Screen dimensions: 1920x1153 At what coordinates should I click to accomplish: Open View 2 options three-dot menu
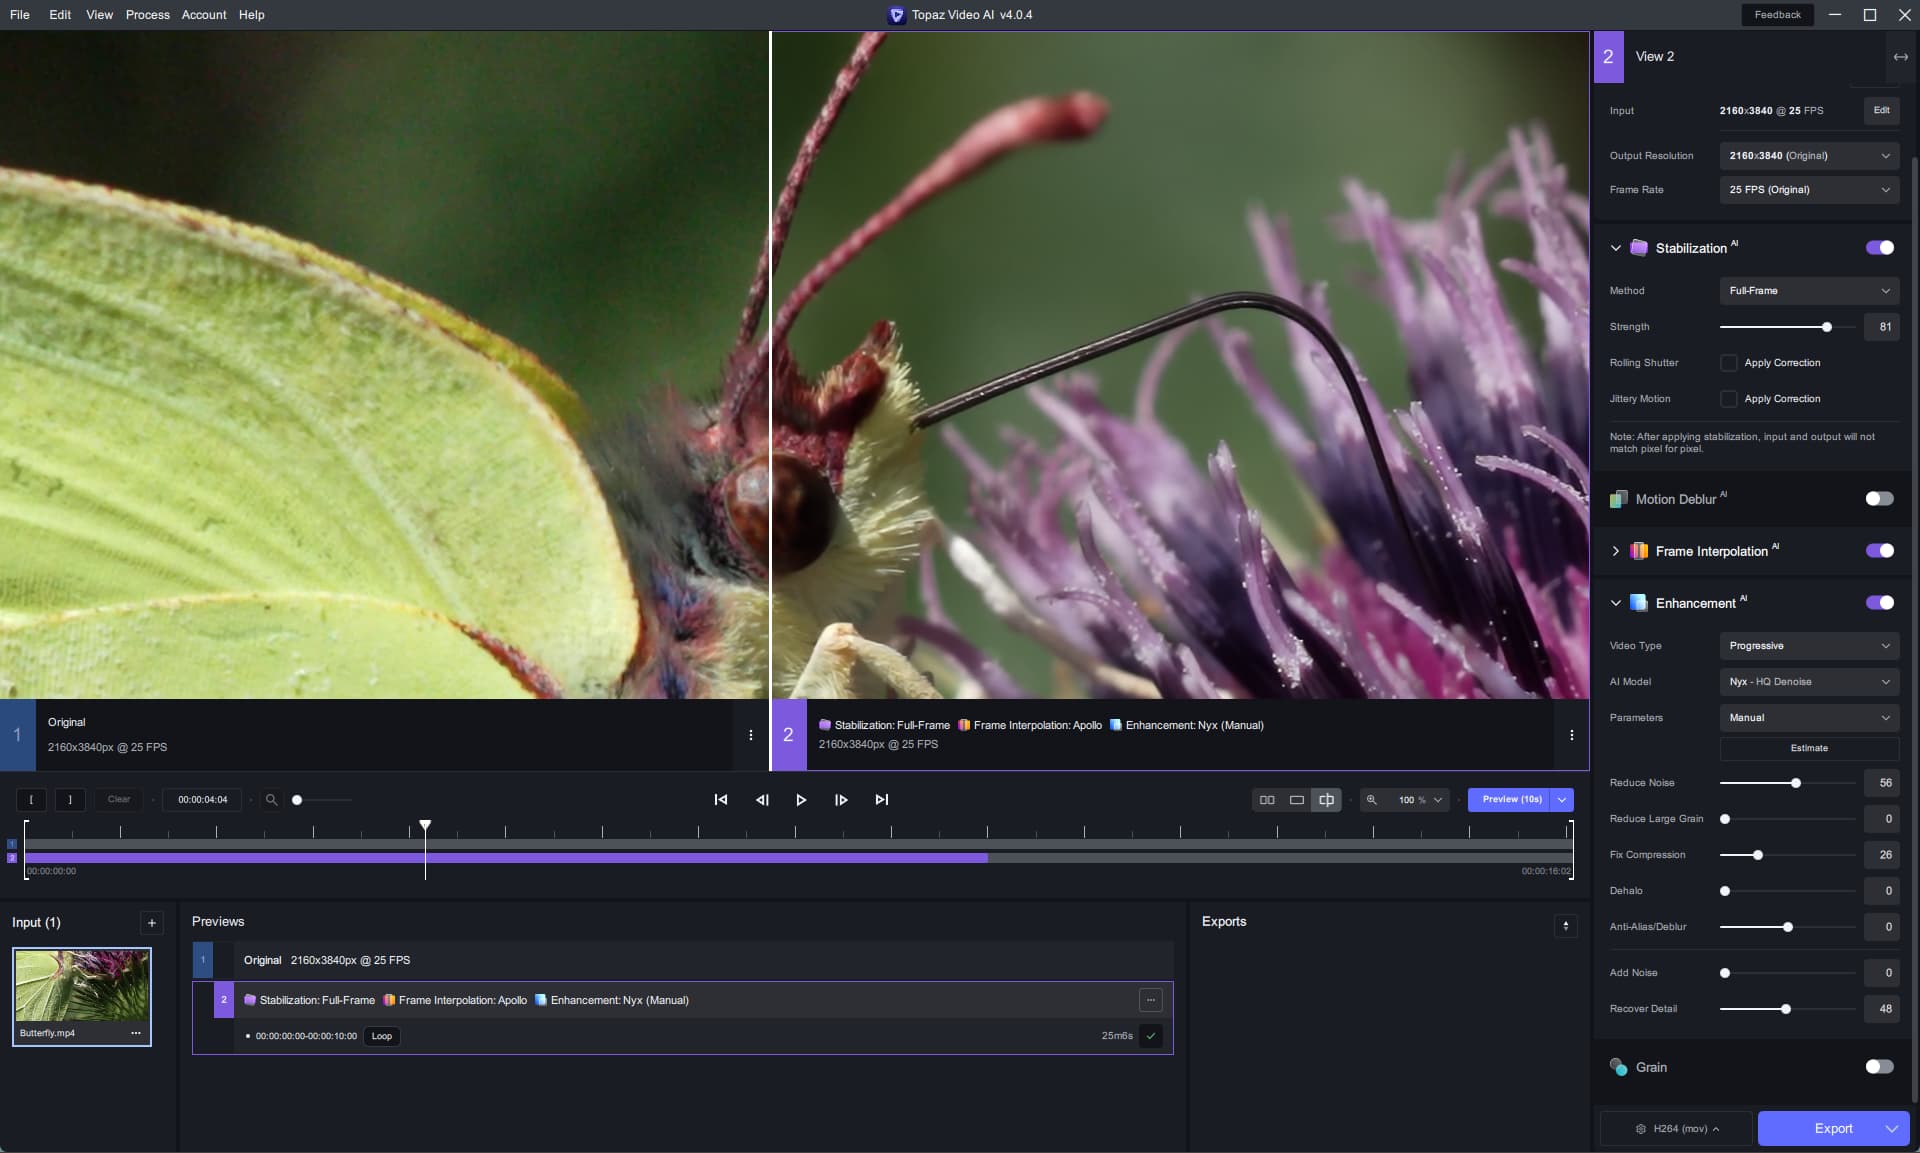click(x=1571, y=735)
